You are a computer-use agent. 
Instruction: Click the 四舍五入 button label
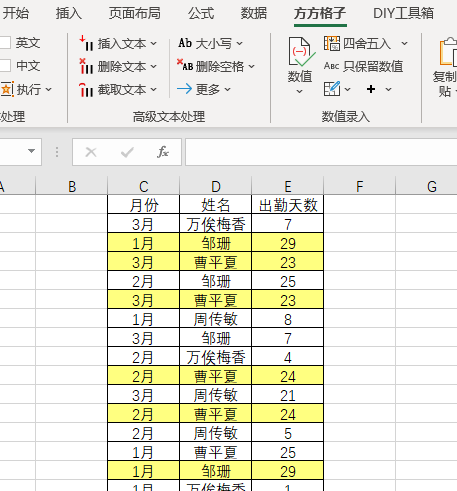367,44
